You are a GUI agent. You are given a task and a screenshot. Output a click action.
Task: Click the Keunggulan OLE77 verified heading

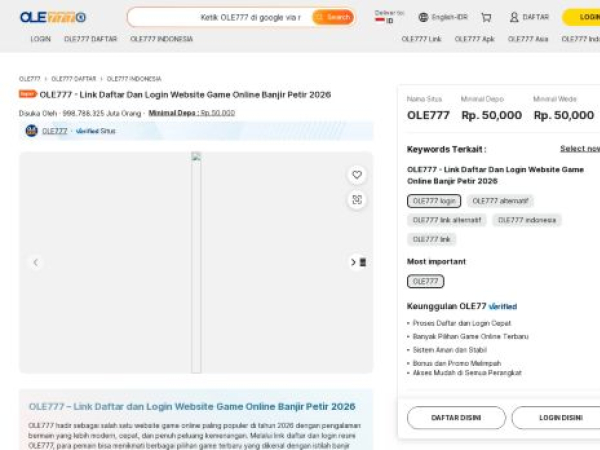(462, 306)
